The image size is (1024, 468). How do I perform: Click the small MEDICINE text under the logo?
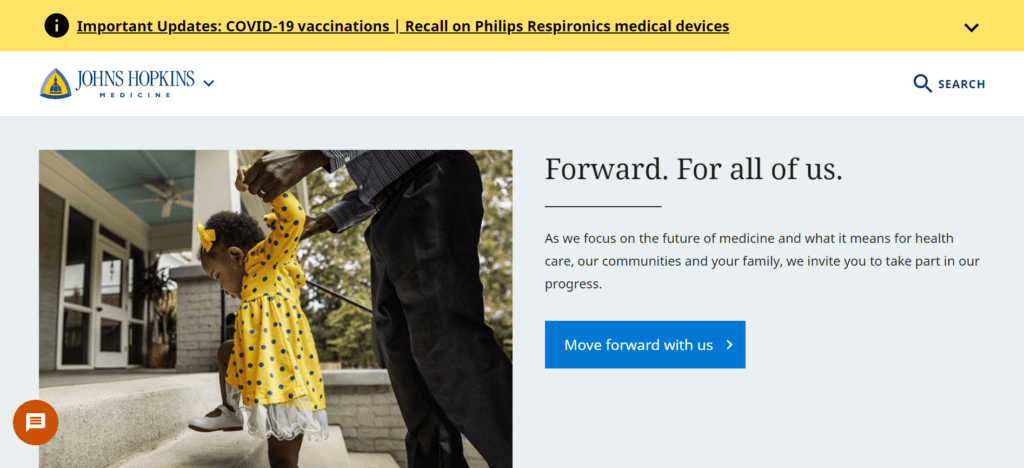tap(134, 95)
